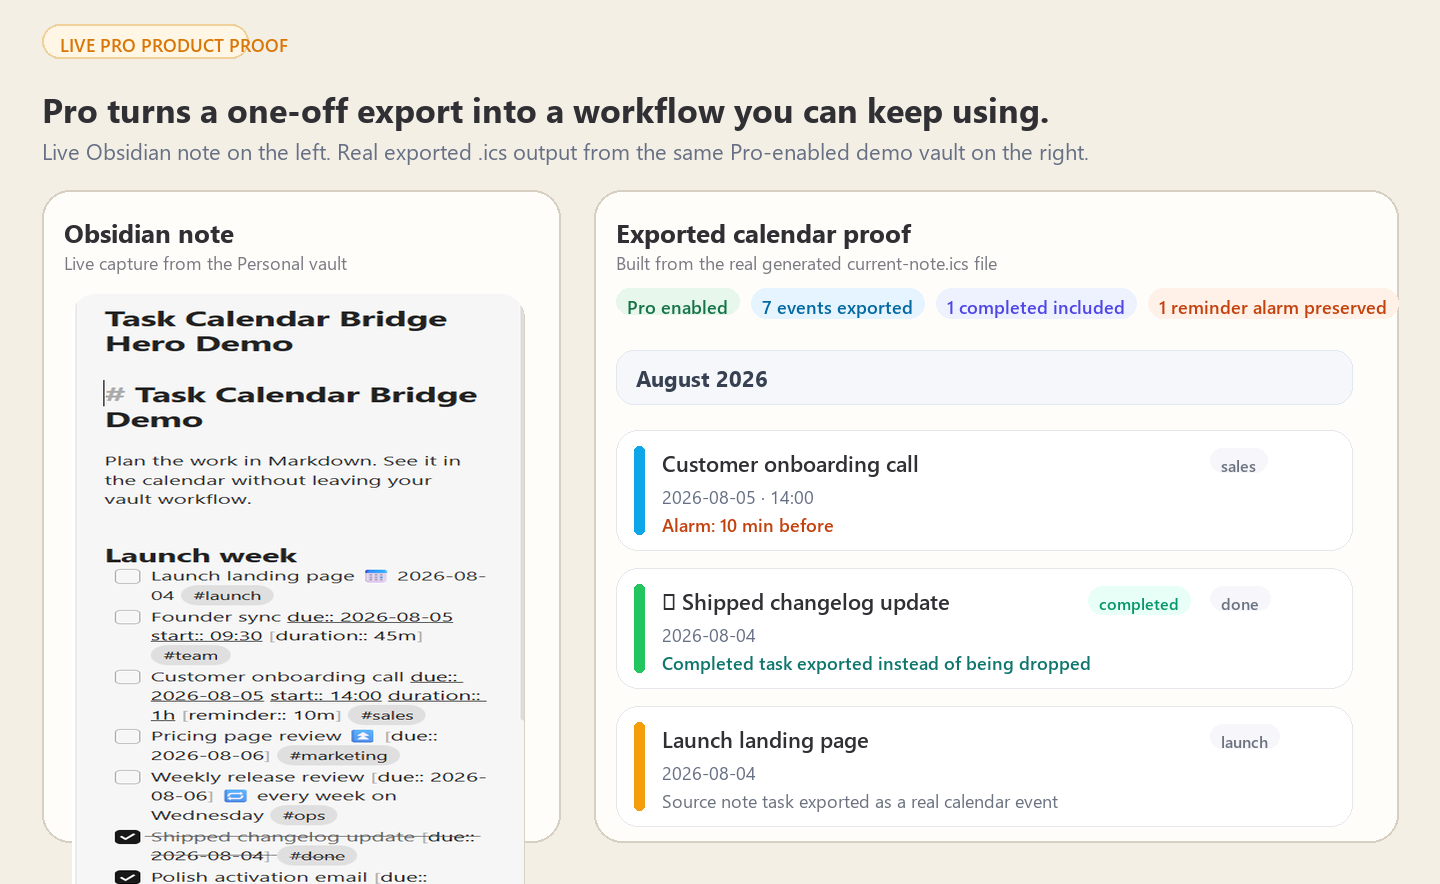Click the #sales tag in the note

(x=387, y=715)
